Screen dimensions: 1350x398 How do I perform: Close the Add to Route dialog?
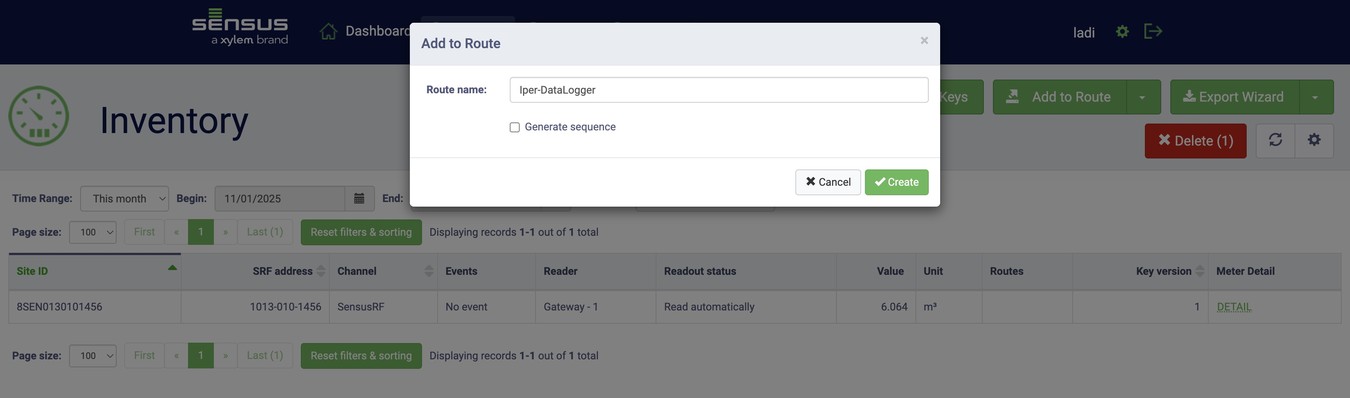click(x=924, y=41)
